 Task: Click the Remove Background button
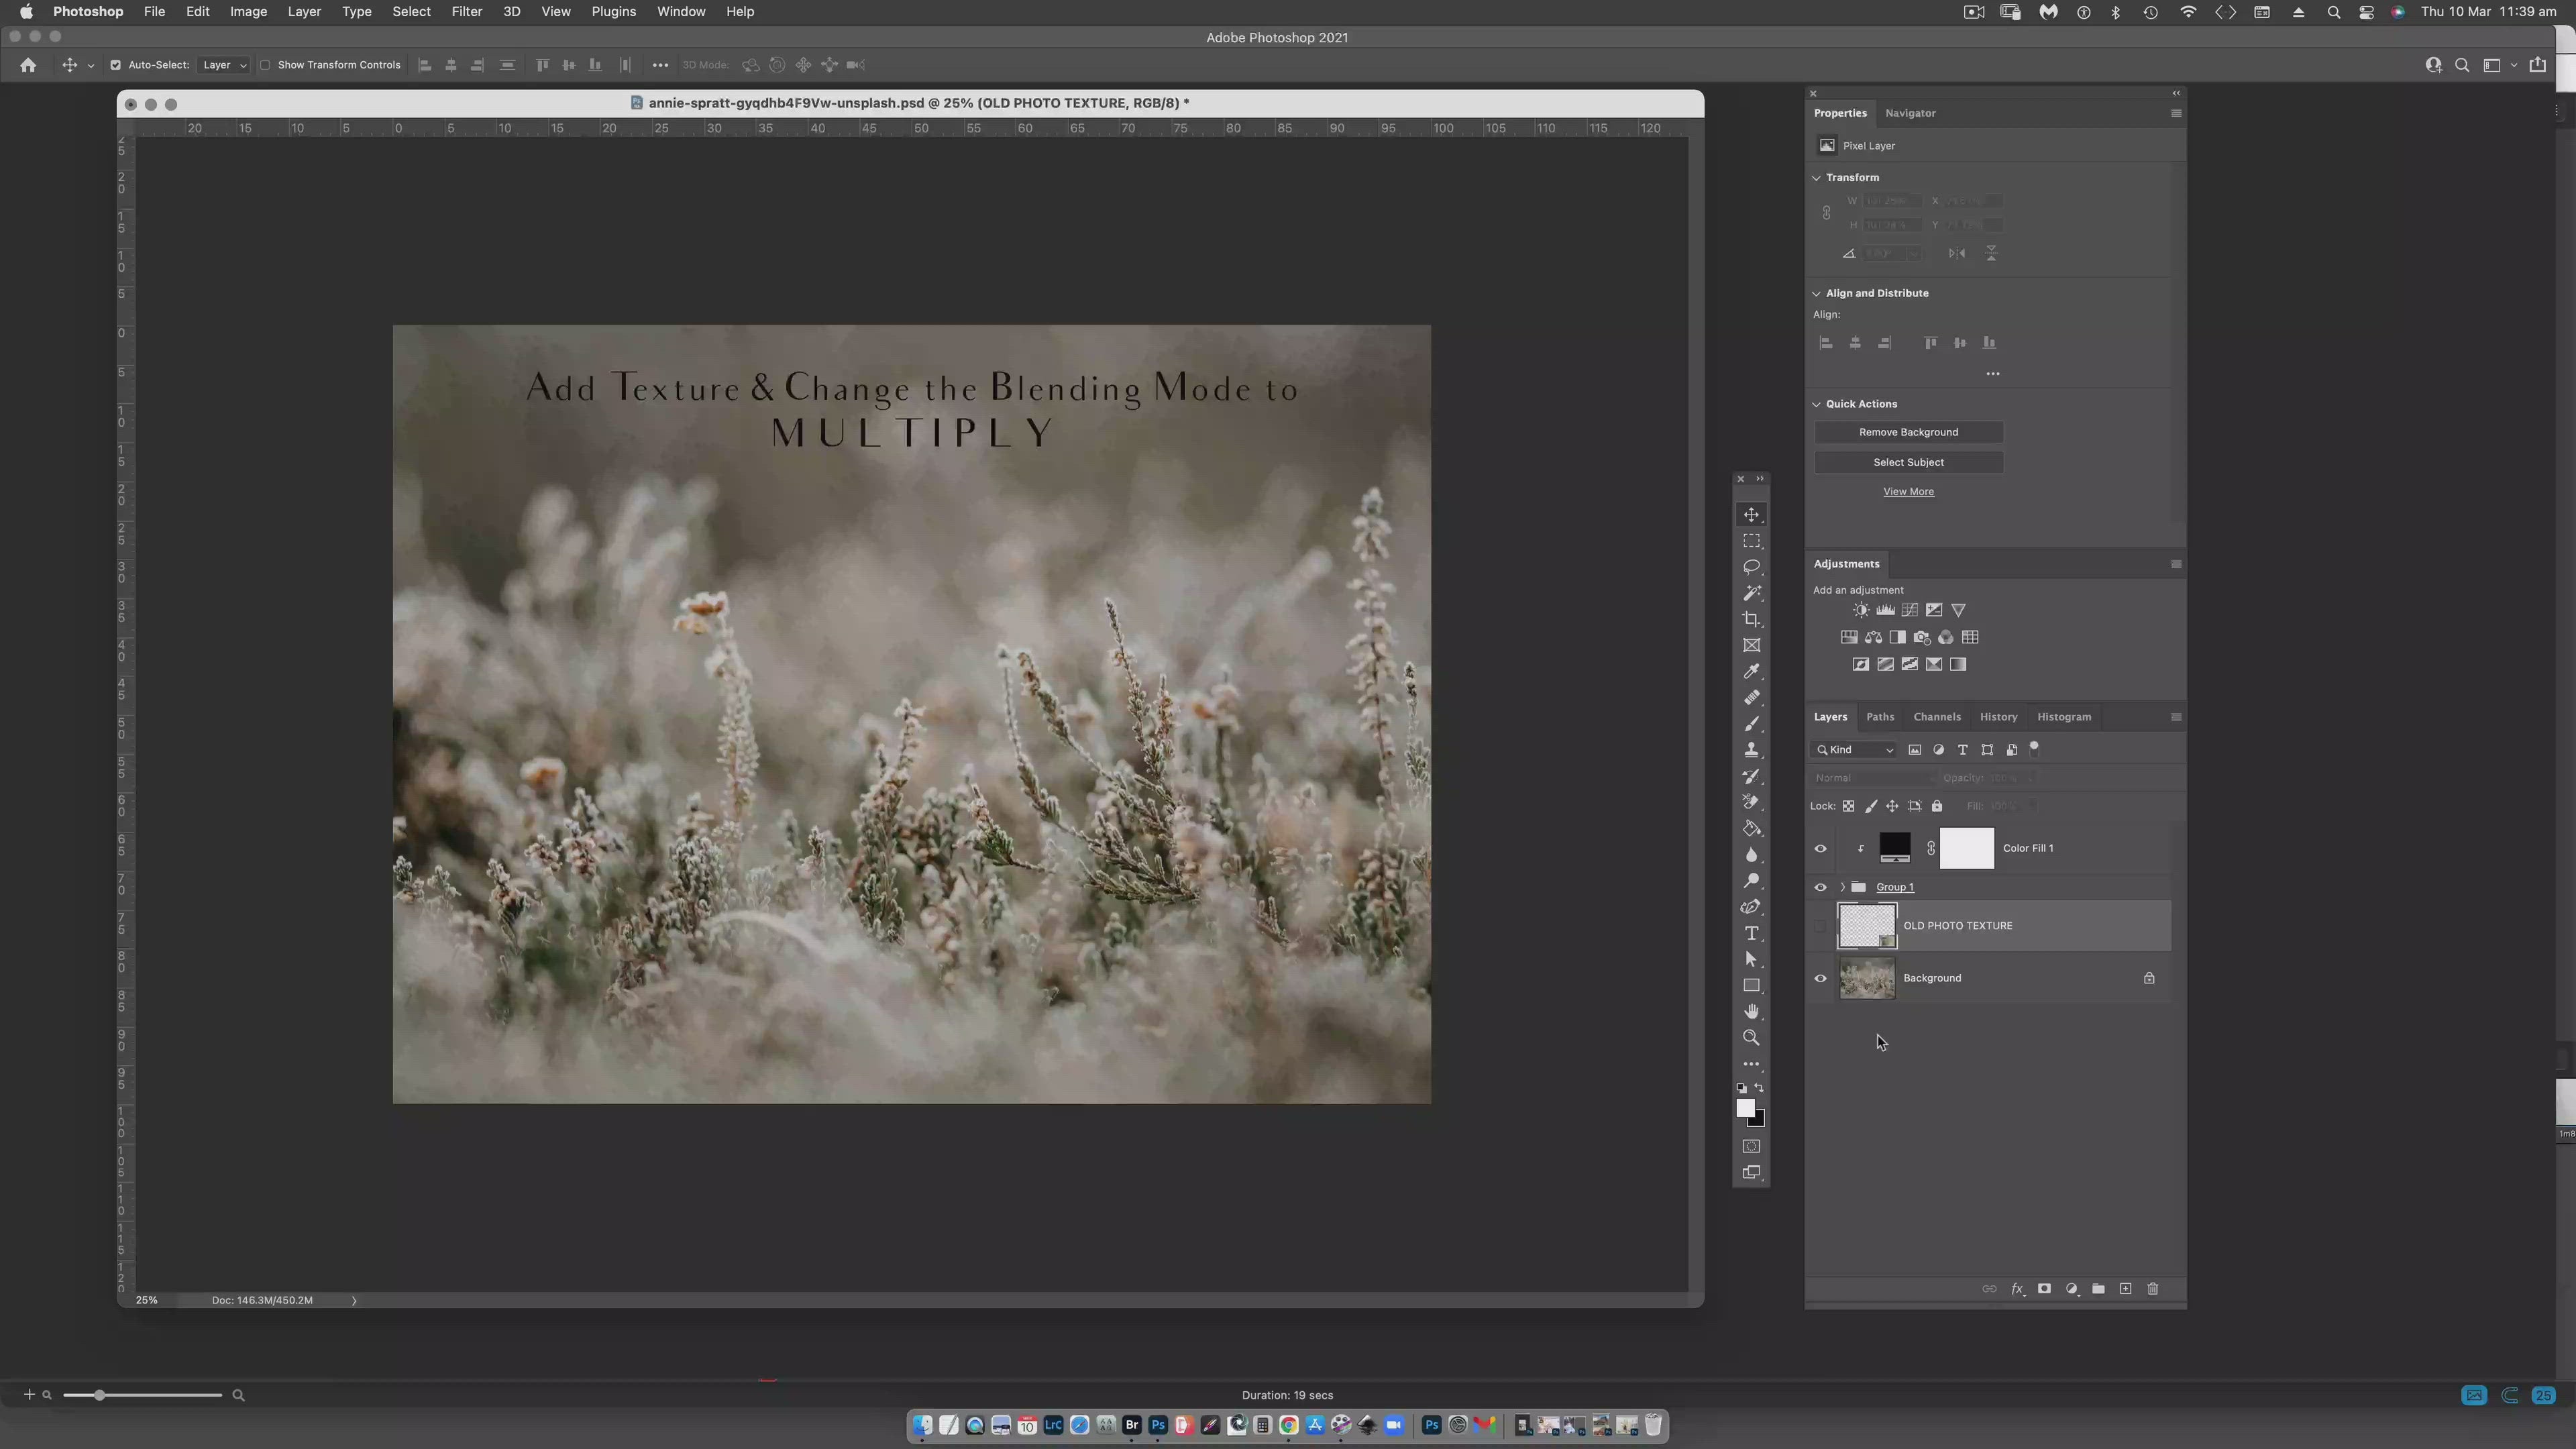pyautogui.click(x=1908, y=432)
